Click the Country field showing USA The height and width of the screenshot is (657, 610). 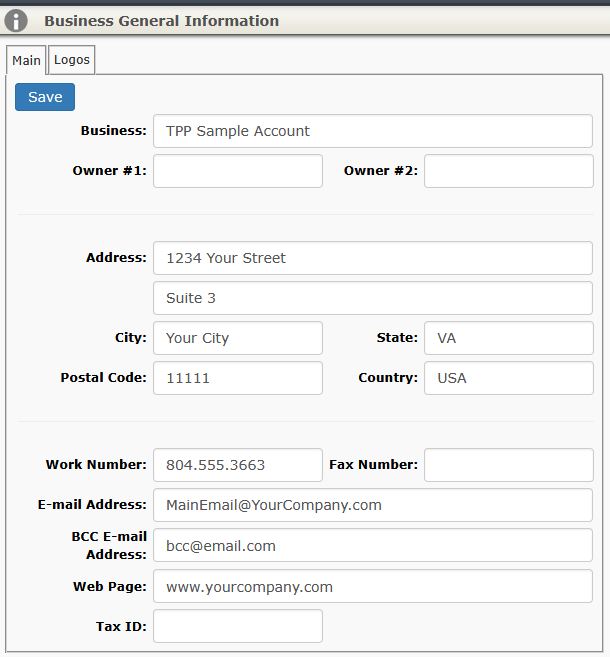(x=508, y=378)
